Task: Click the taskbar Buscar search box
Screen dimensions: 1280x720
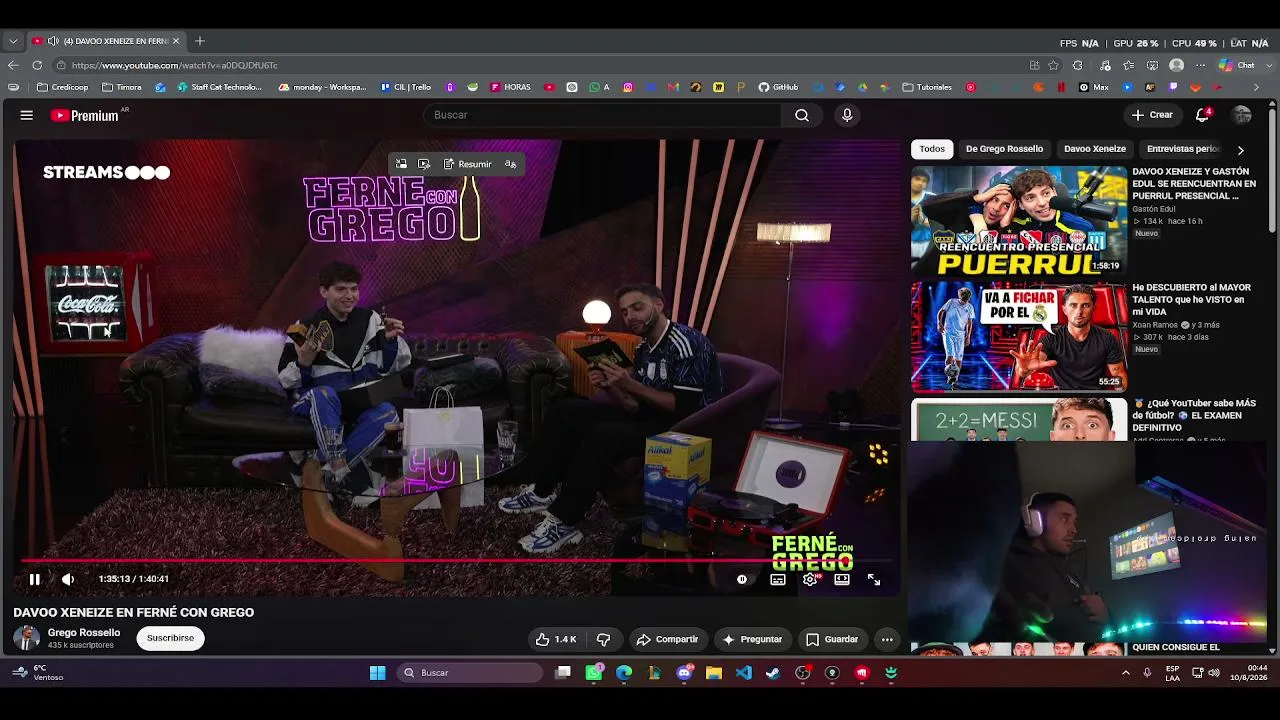Action: 470,673
